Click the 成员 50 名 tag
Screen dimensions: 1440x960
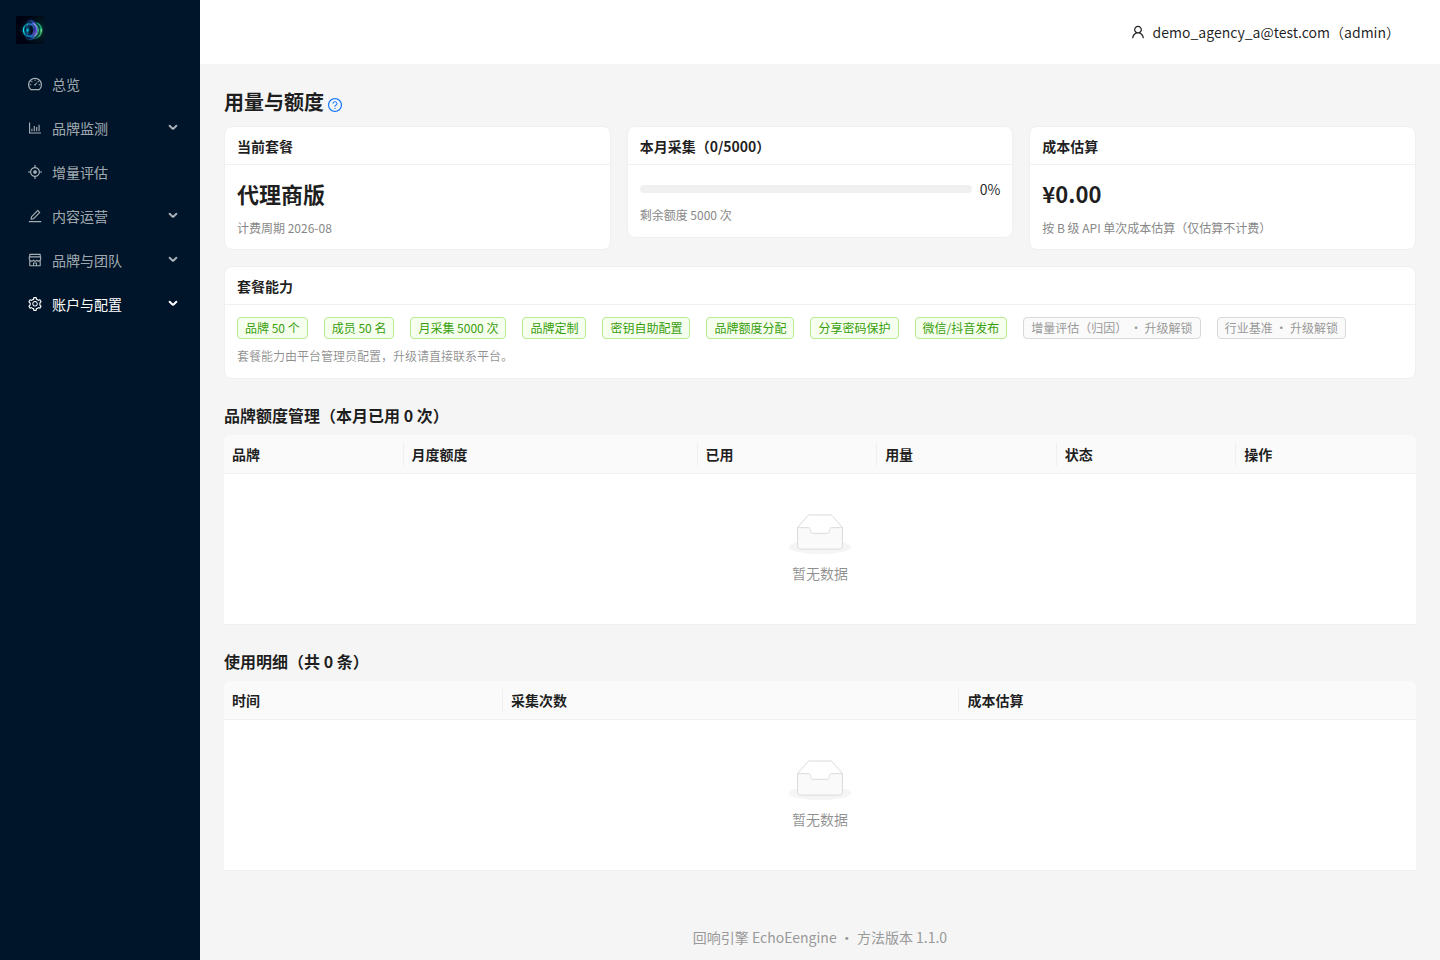pyautogui.click(x=359, y=328)
